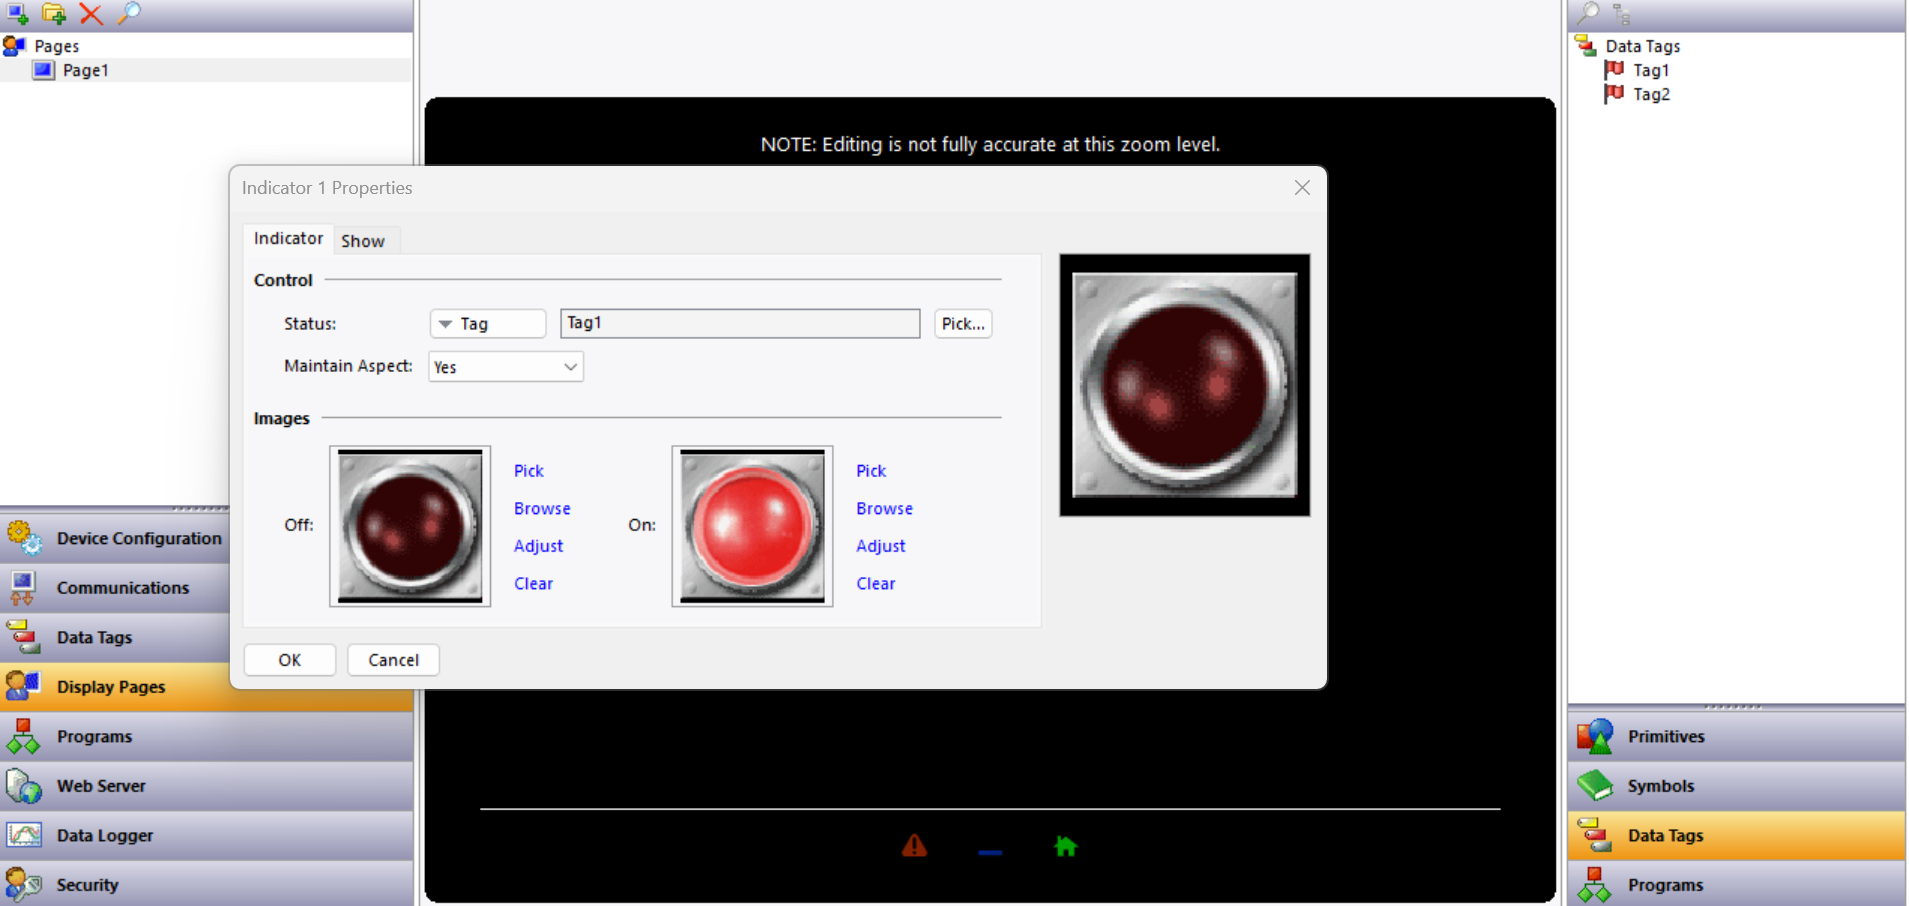Screen dimensions: 1909x906
Task: Select Tag2 in the Data Tags tree
Action: pos(1650,94)
